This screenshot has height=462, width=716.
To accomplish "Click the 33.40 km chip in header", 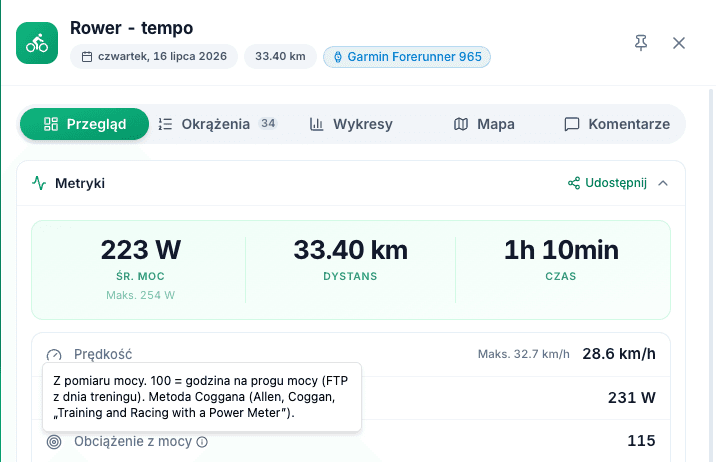I will pyautogui.click(x=280, y=57).
